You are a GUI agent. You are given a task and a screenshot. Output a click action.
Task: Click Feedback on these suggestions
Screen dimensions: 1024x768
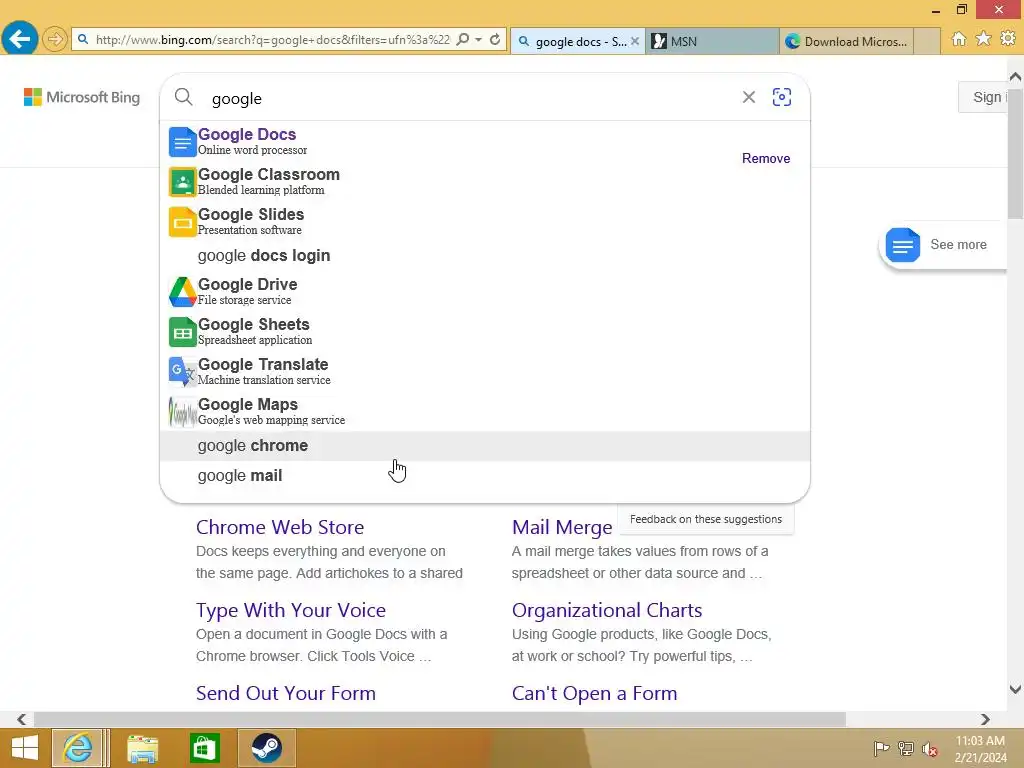pos(705,519)
